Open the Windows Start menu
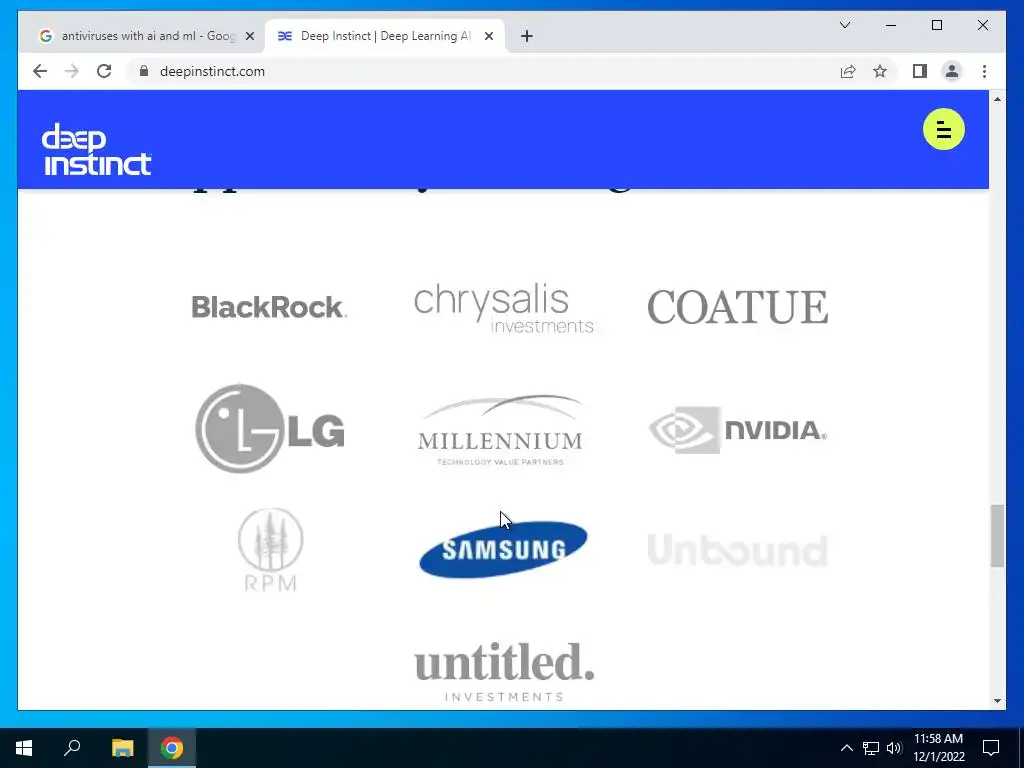Screen dimensions: 1024x768 click(x=24, y=748)
